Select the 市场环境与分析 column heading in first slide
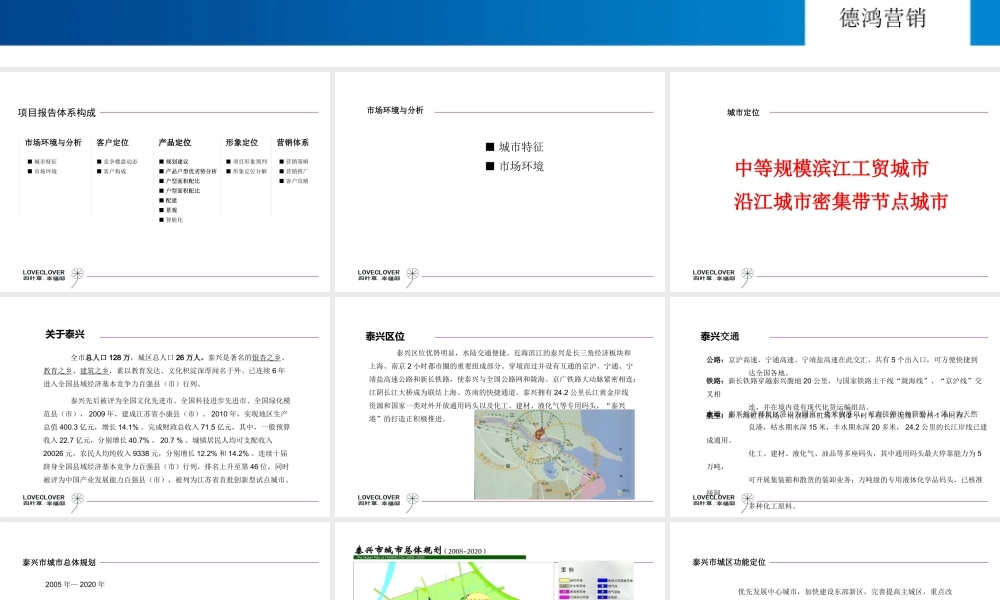The width and height of the screenshot is (1000, 600). [x=53, y=143]
